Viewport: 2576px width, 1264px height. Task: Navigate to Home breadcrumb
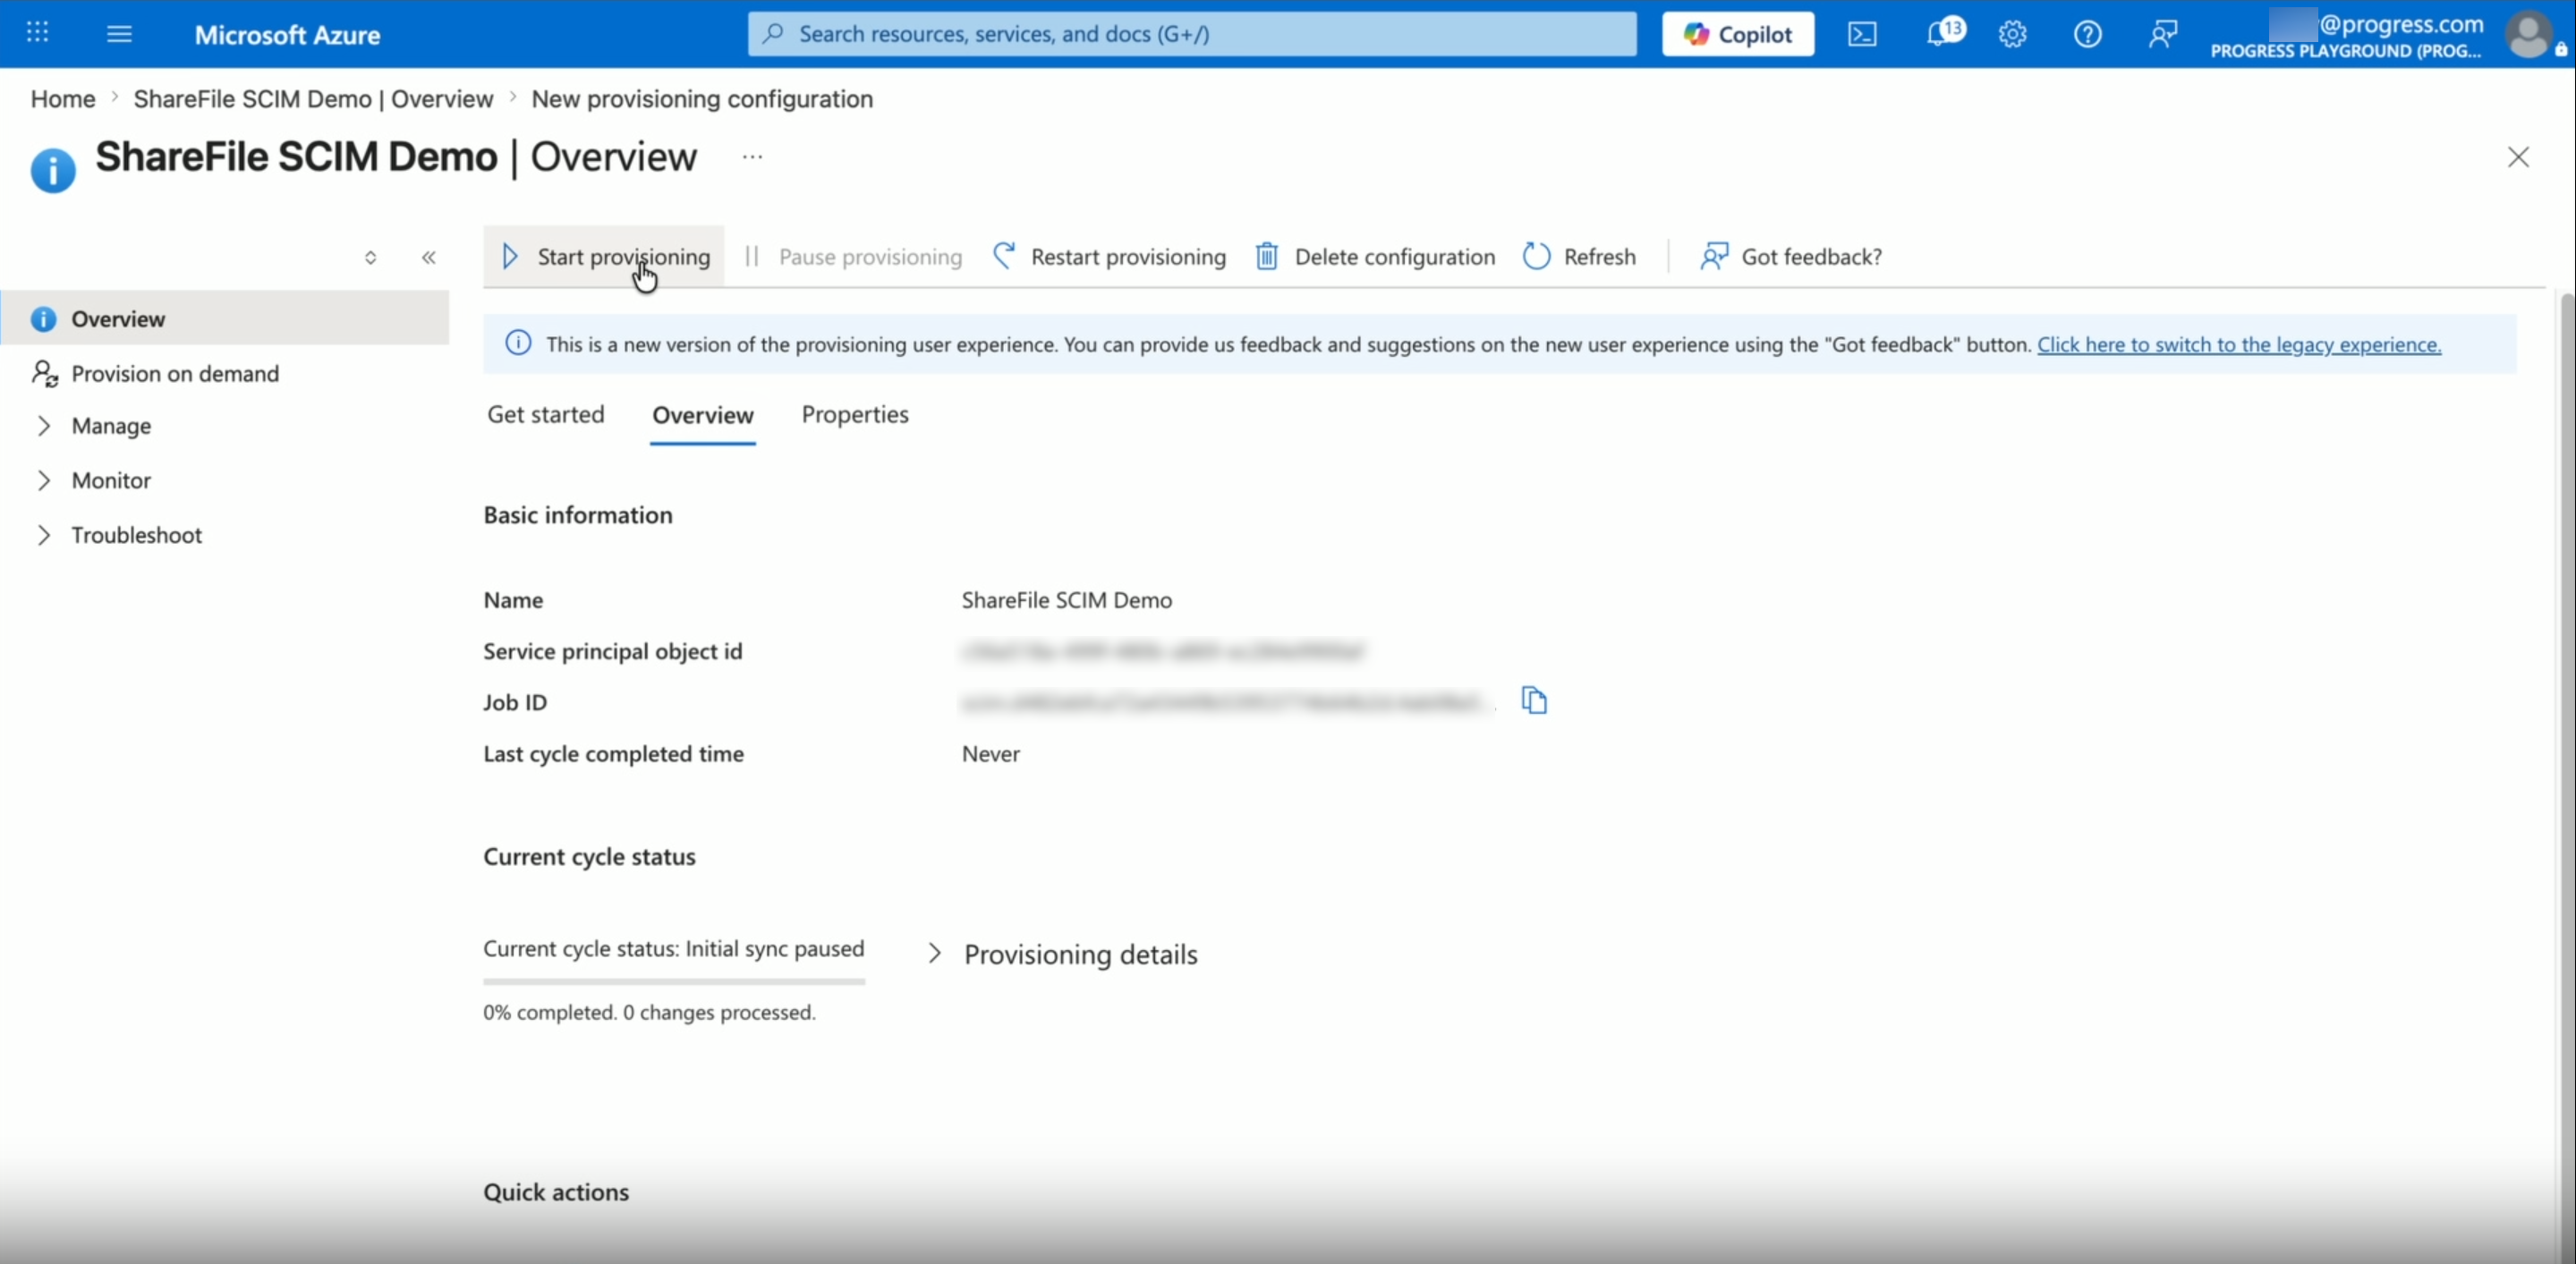63,99
